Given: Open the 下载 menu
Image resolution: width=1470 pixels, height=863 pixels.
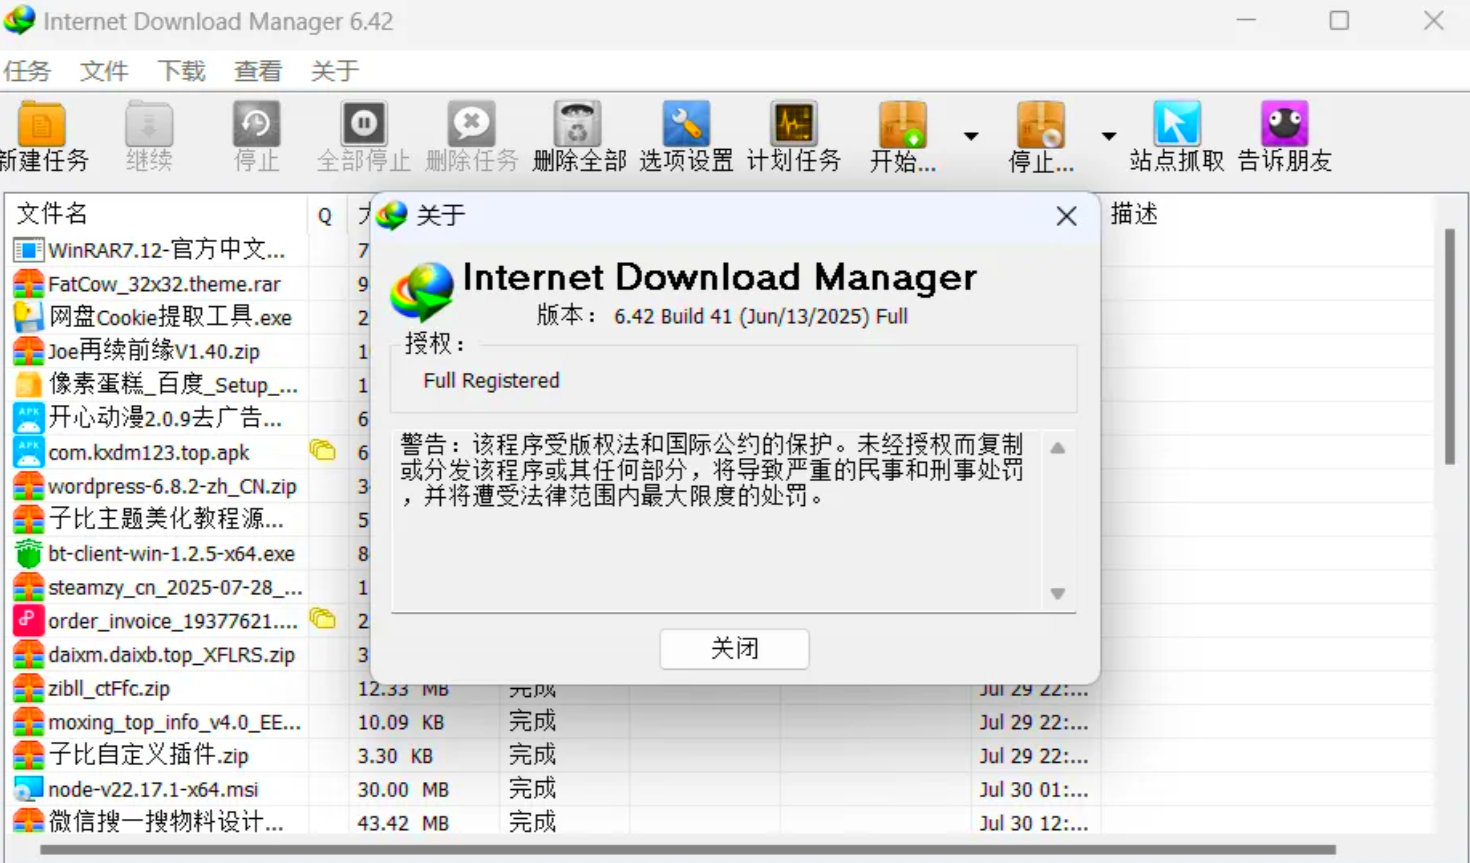Looking at the screenshot, I should coord(181,70).
